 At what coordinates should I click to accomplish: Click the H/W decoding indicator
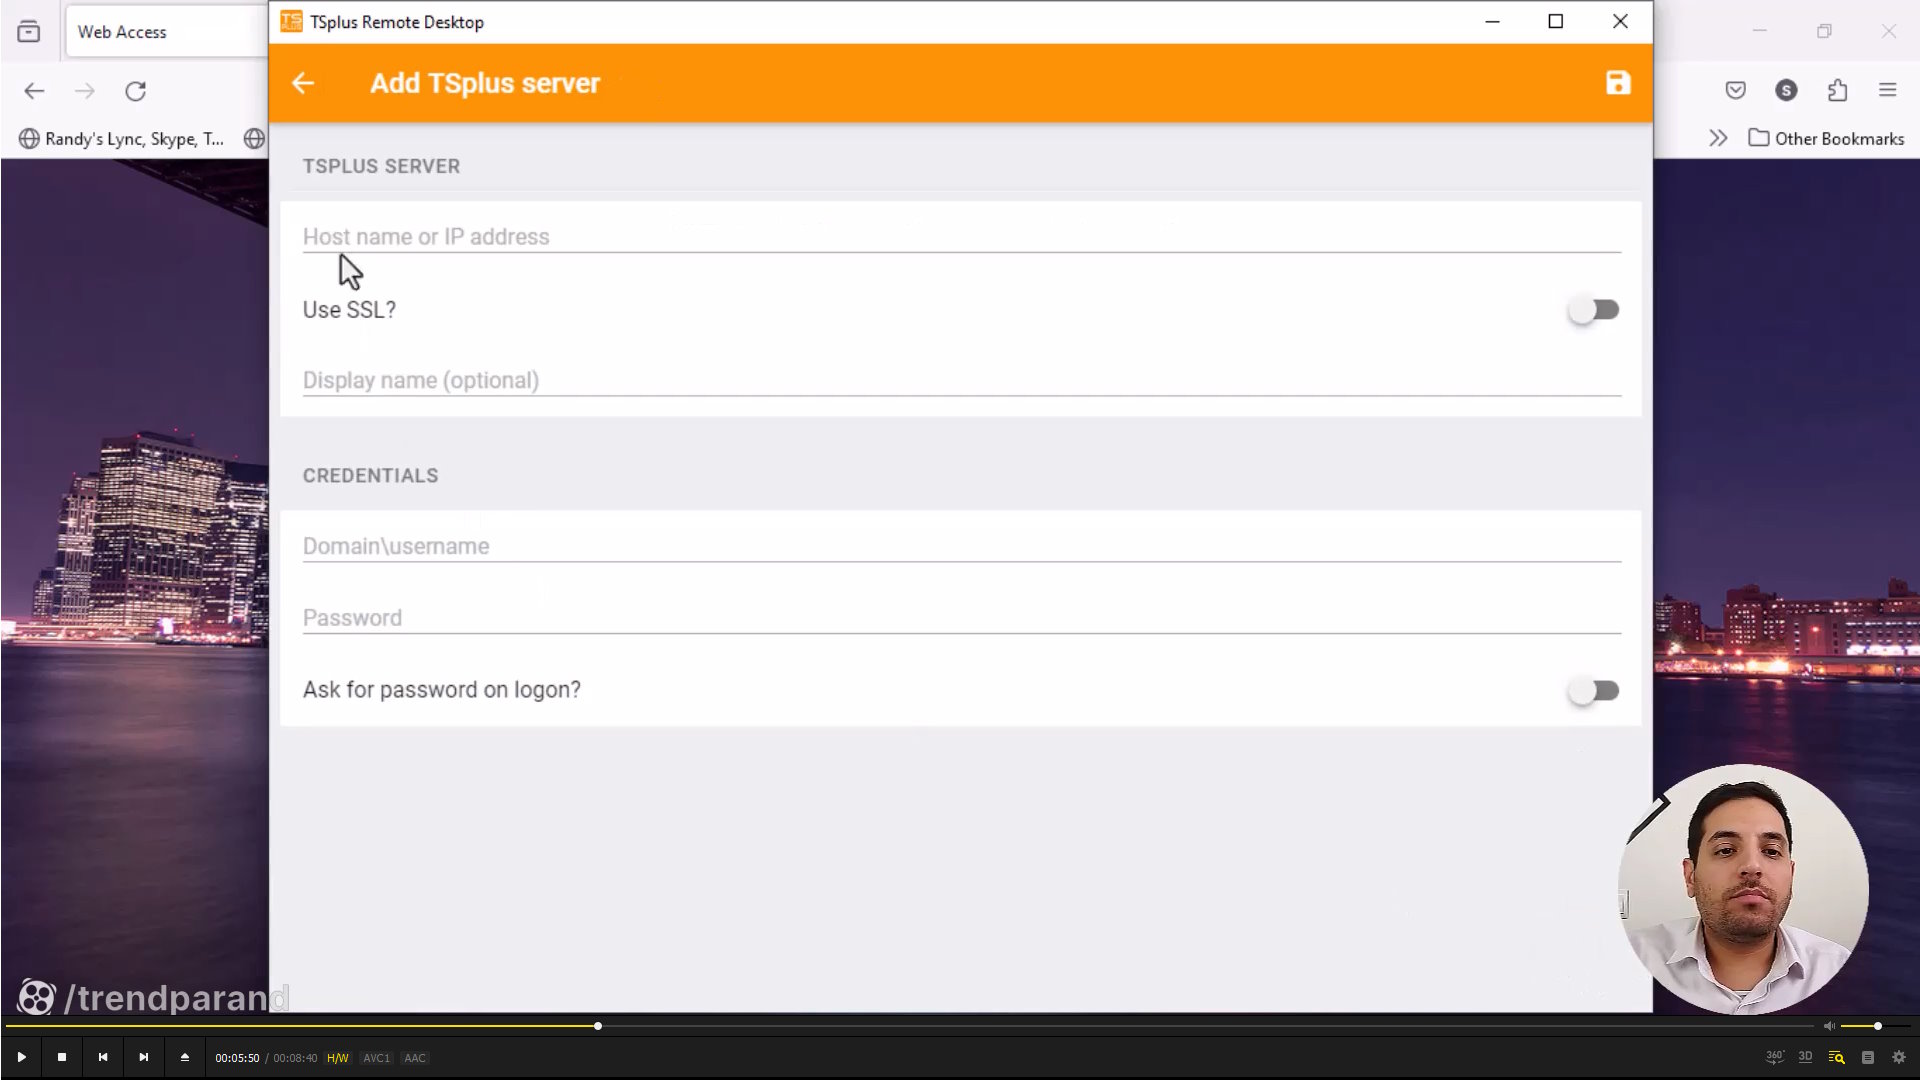coord(338,1058)
